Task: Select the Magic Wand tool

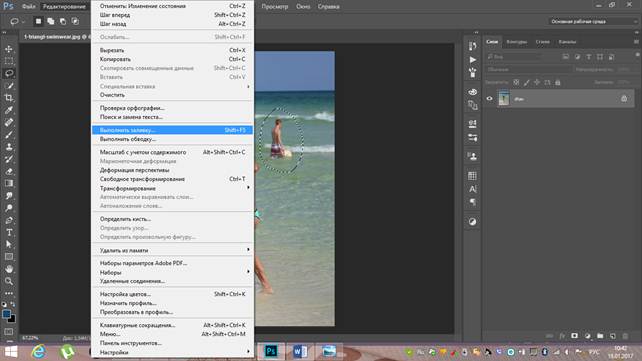Action: coord(9,86)
